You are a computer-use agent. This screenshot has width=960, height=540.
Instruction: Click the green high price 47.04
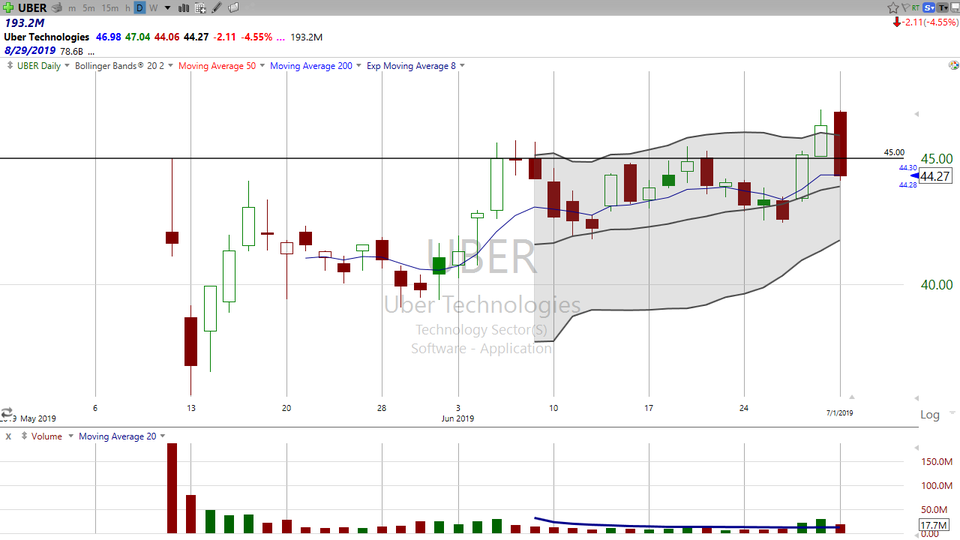point(137,37)
